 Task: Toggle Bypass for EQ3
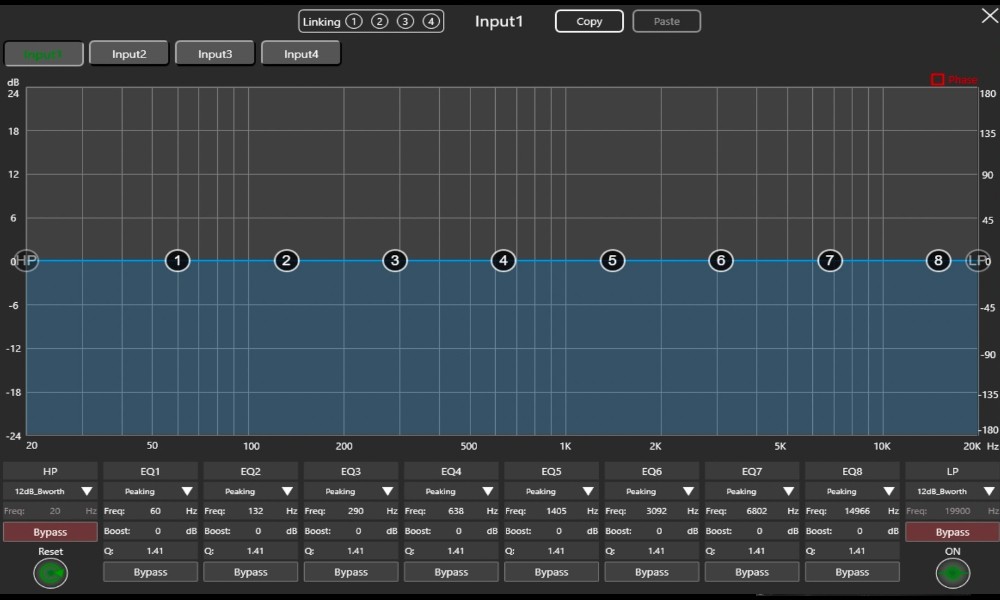pos(351,572)
